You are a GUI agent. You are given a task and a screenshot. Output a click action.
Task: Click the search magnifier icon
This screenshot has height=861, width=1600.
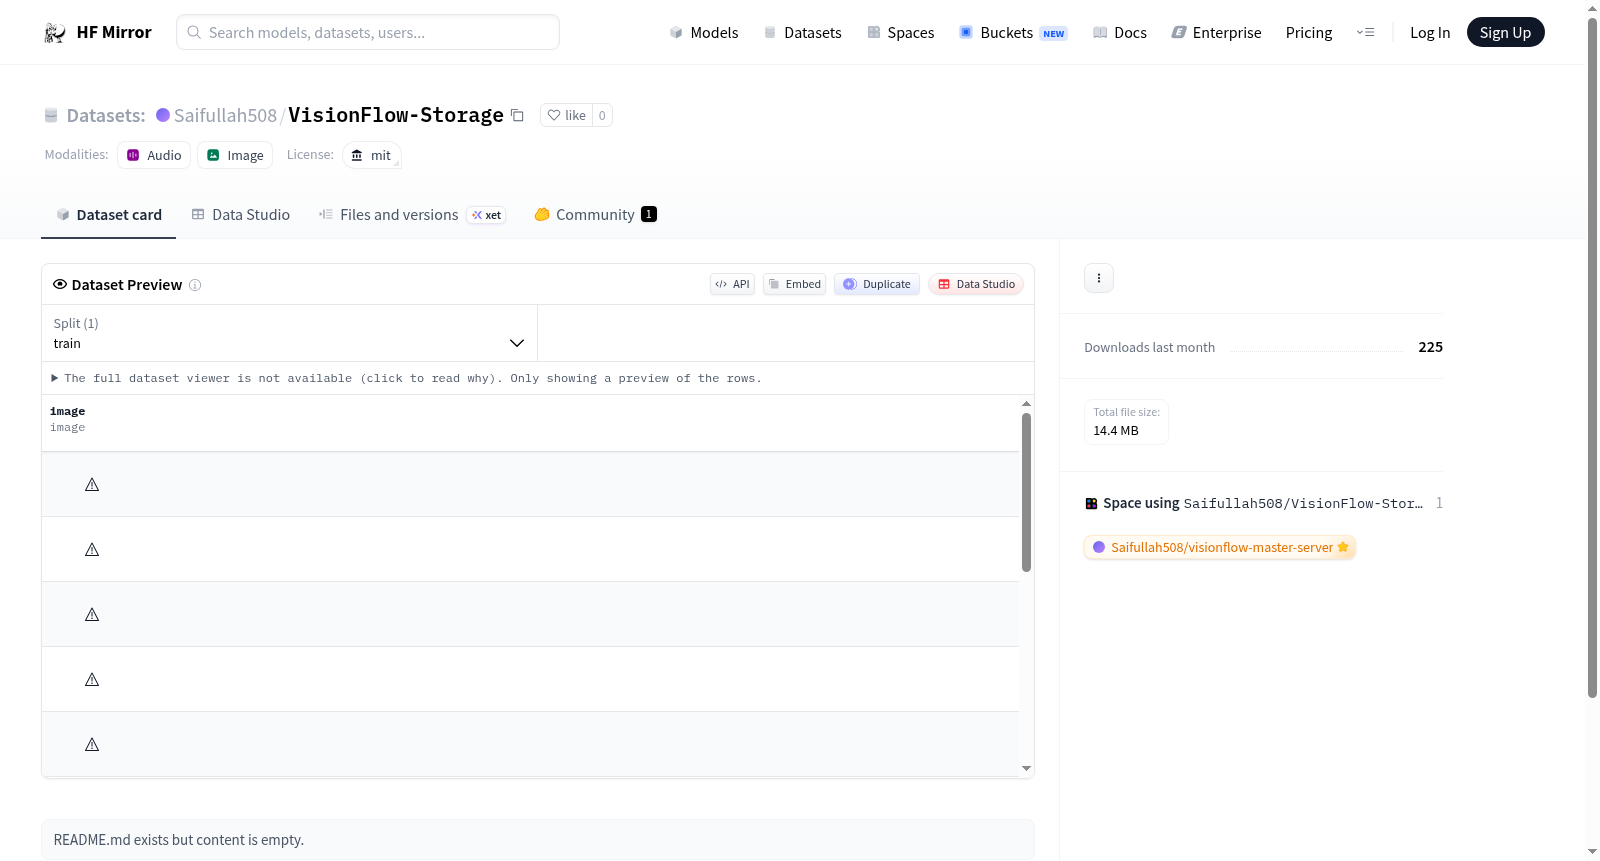tap(194, 32)
